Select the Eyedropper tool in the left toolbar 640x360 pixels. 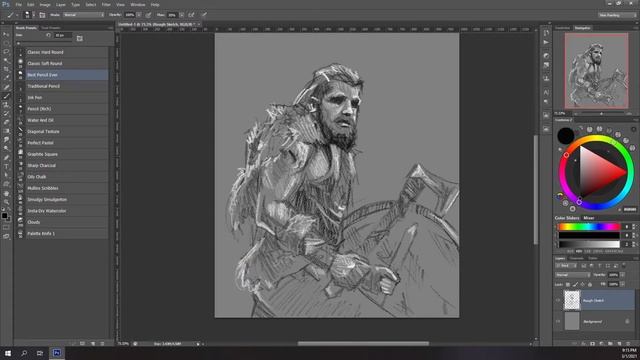pos(6,78)
